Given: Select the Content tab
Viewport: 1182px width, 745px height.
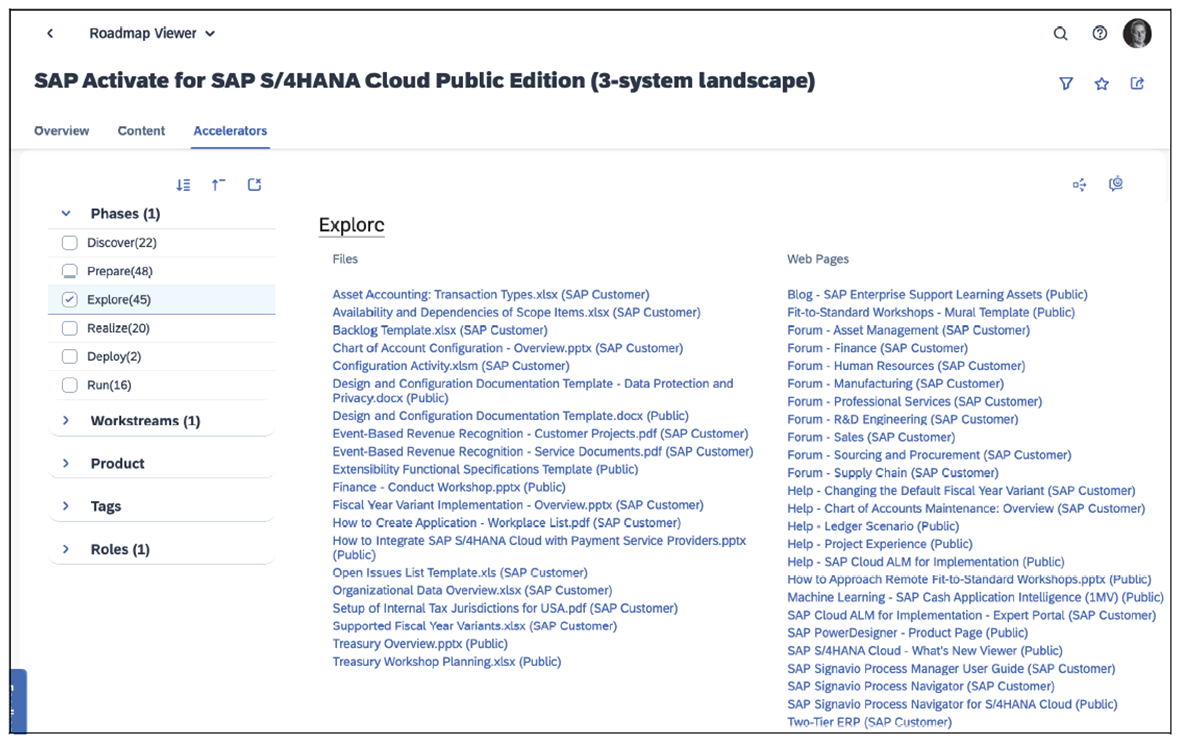Looking at the screenshot, I should tap(141, 130).
